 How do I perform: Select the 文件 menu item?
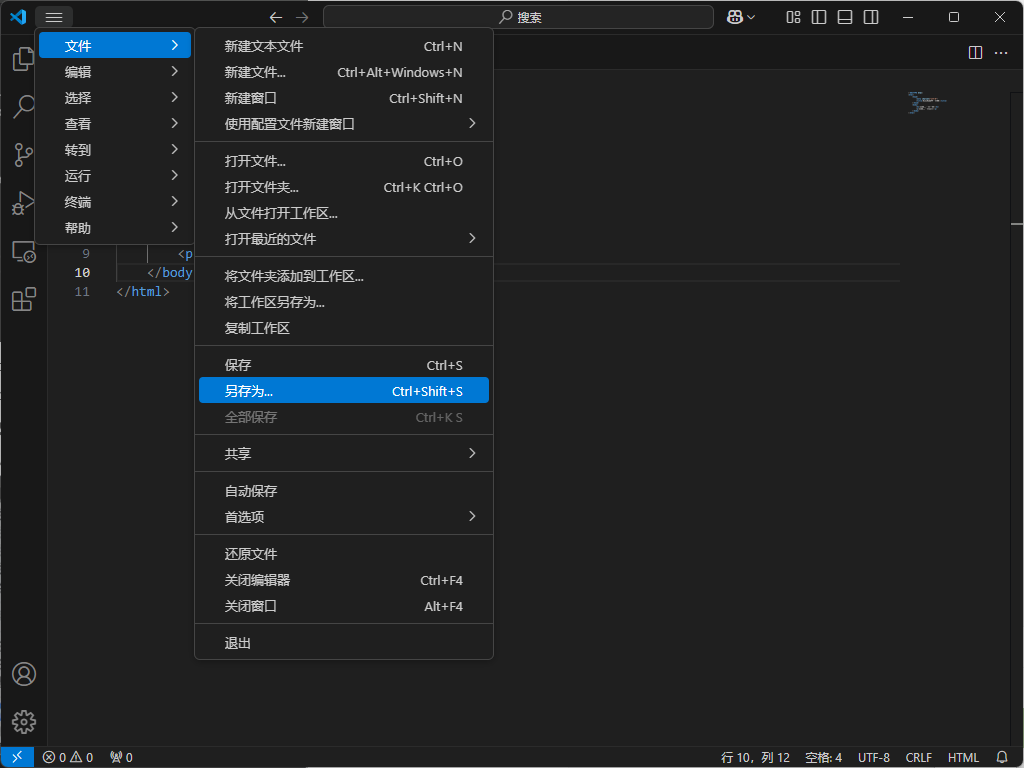pyautogui.click(x=115, y=46)
